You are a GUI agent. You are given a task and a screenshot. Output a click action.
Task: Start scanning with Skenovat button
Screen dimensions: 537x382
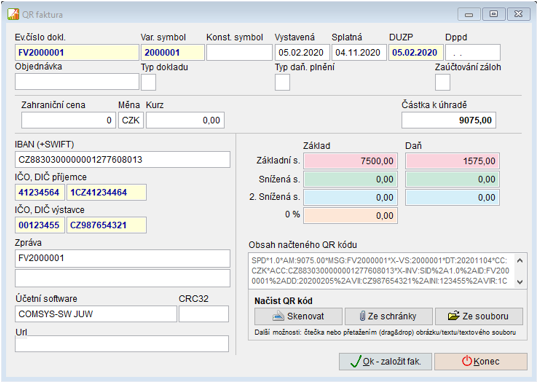tap(298, 316)
